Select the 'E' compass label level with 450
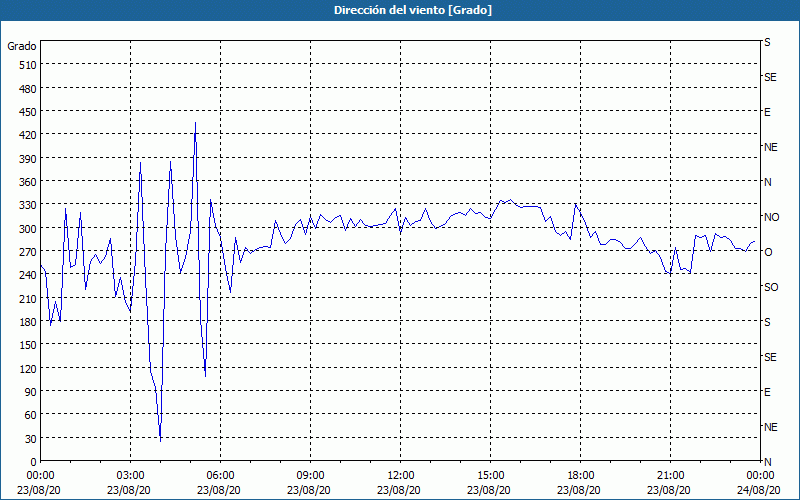The height and width of the screenshot is (500, 800). coord(767,112)
